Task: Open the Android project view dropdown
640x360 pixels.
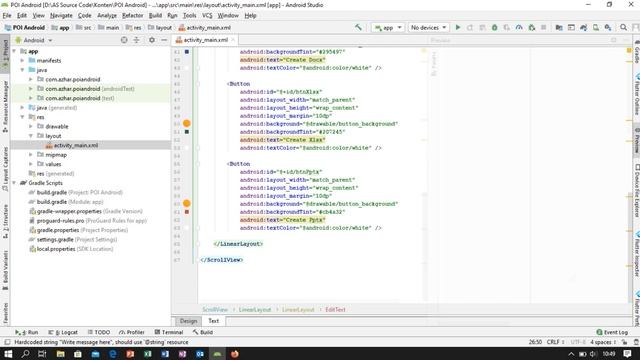Action: 34,40
